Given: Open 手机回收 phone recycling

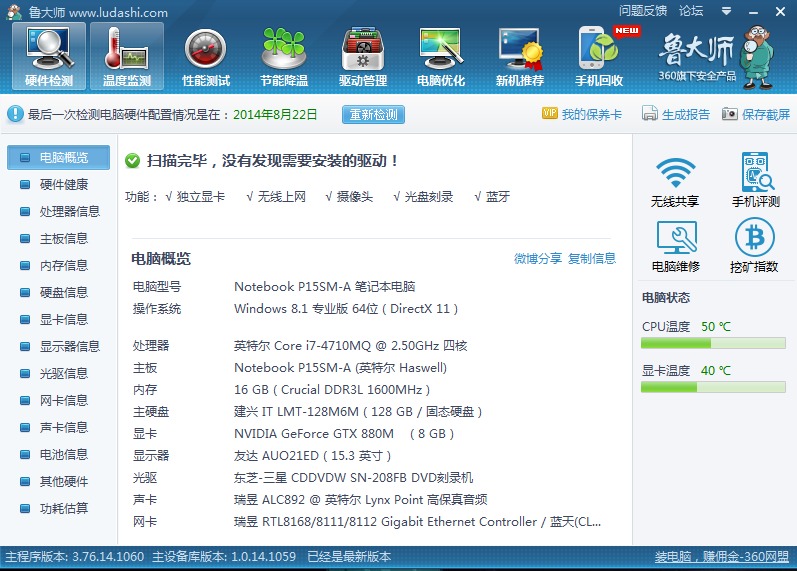Looking at the screenshot, I should tap(599, 58).
